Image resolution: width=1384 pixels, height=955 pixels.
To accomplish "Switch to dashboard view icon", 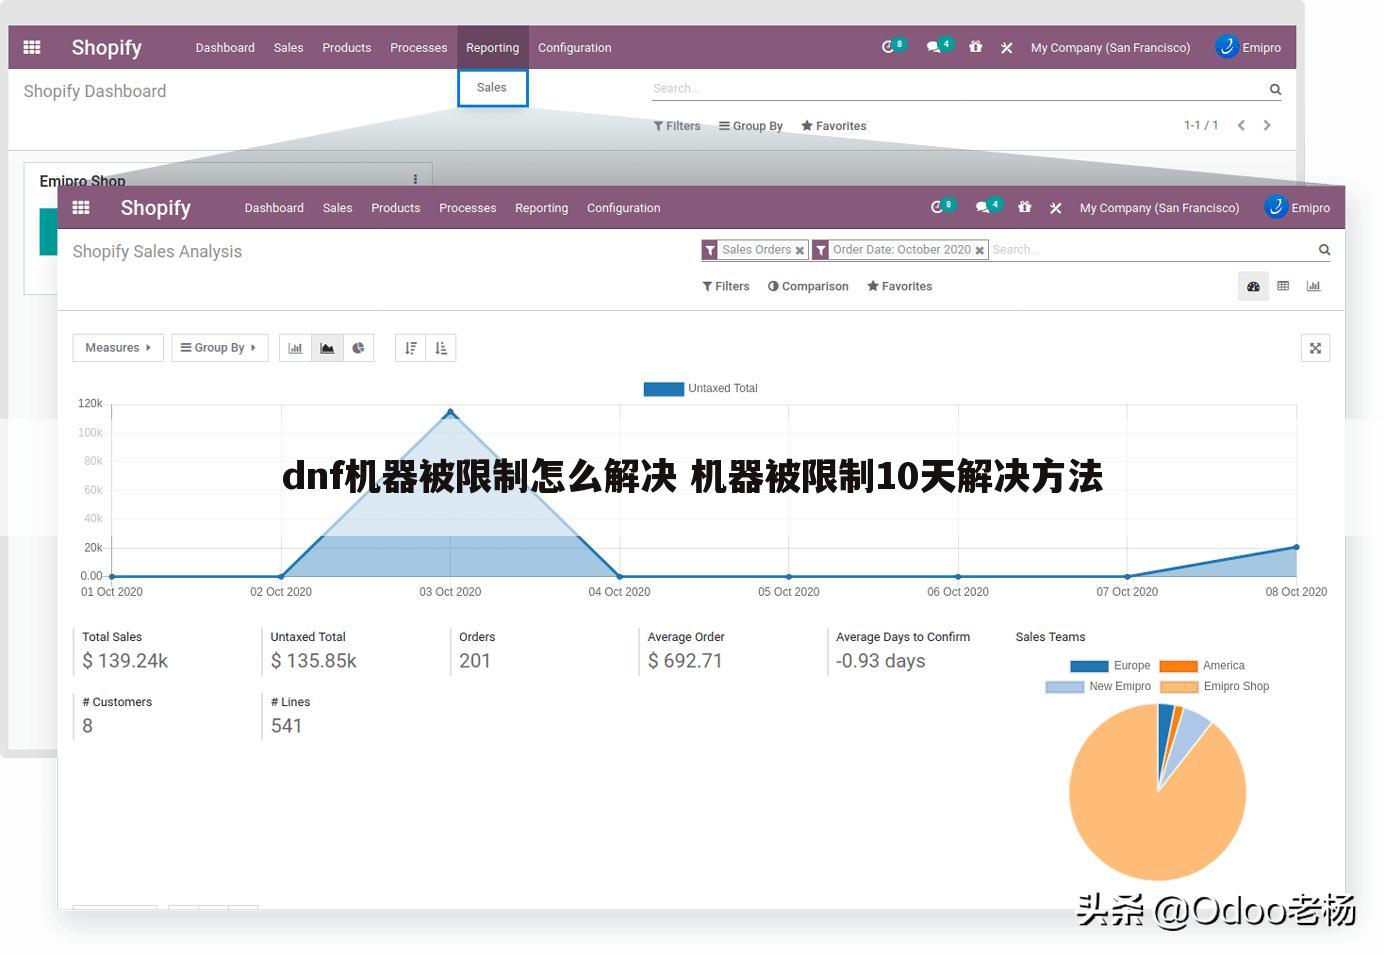I will point(1253,286).
